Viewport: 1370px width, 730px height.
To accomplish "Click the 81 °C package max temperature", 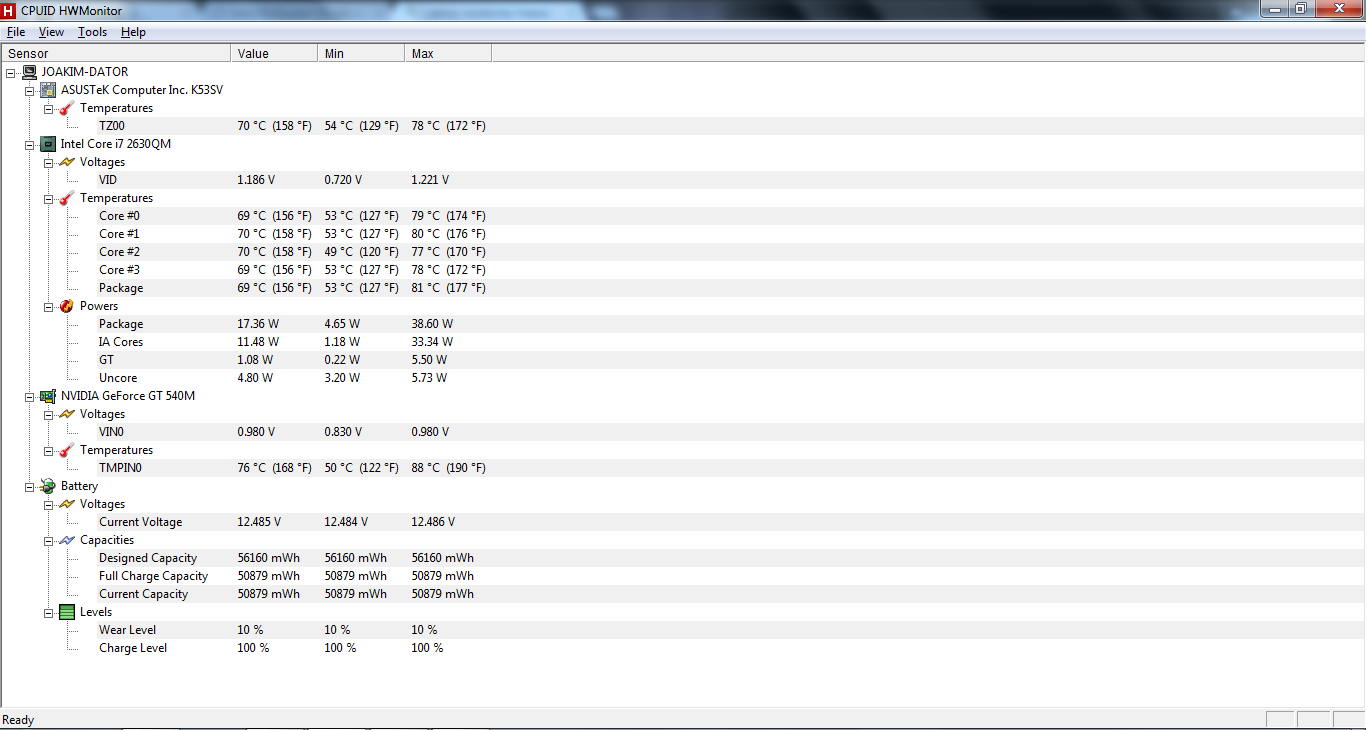I will pyautogui.click(x=448, y=288).
